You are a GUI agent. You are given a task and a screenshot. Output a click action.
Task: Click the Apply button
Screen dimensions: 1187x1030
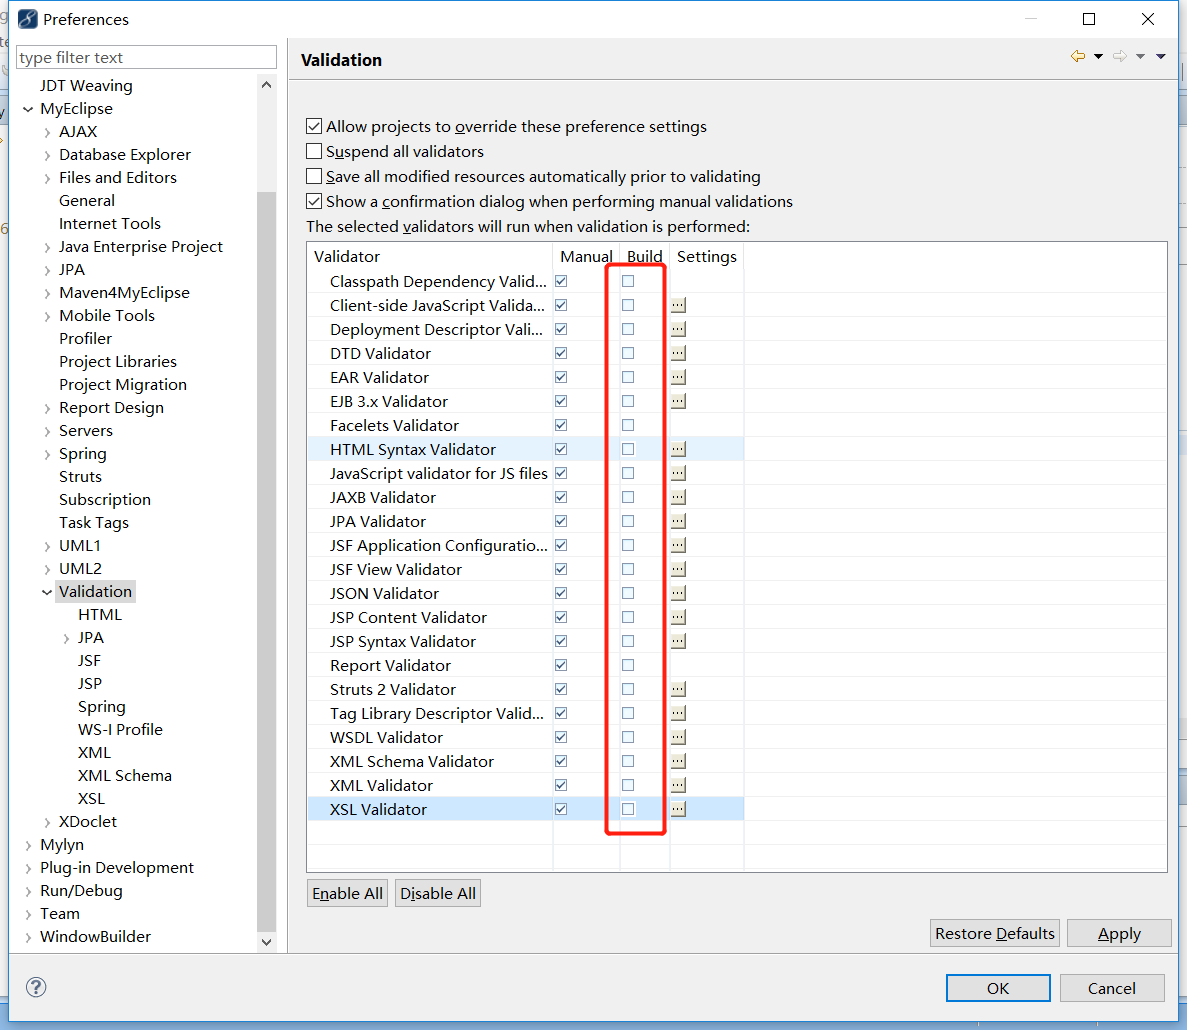(x=1119, y=933)
